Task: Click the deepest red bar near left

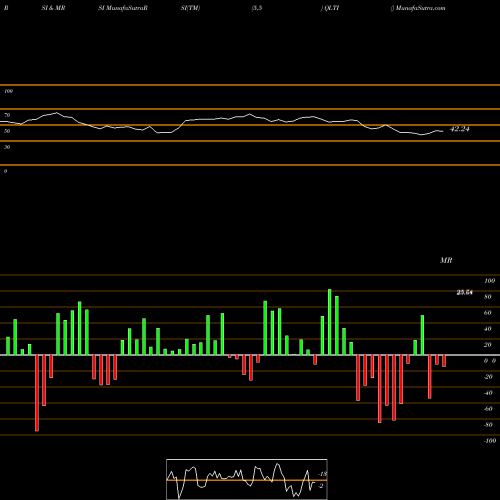Action: tap(37, 393)
